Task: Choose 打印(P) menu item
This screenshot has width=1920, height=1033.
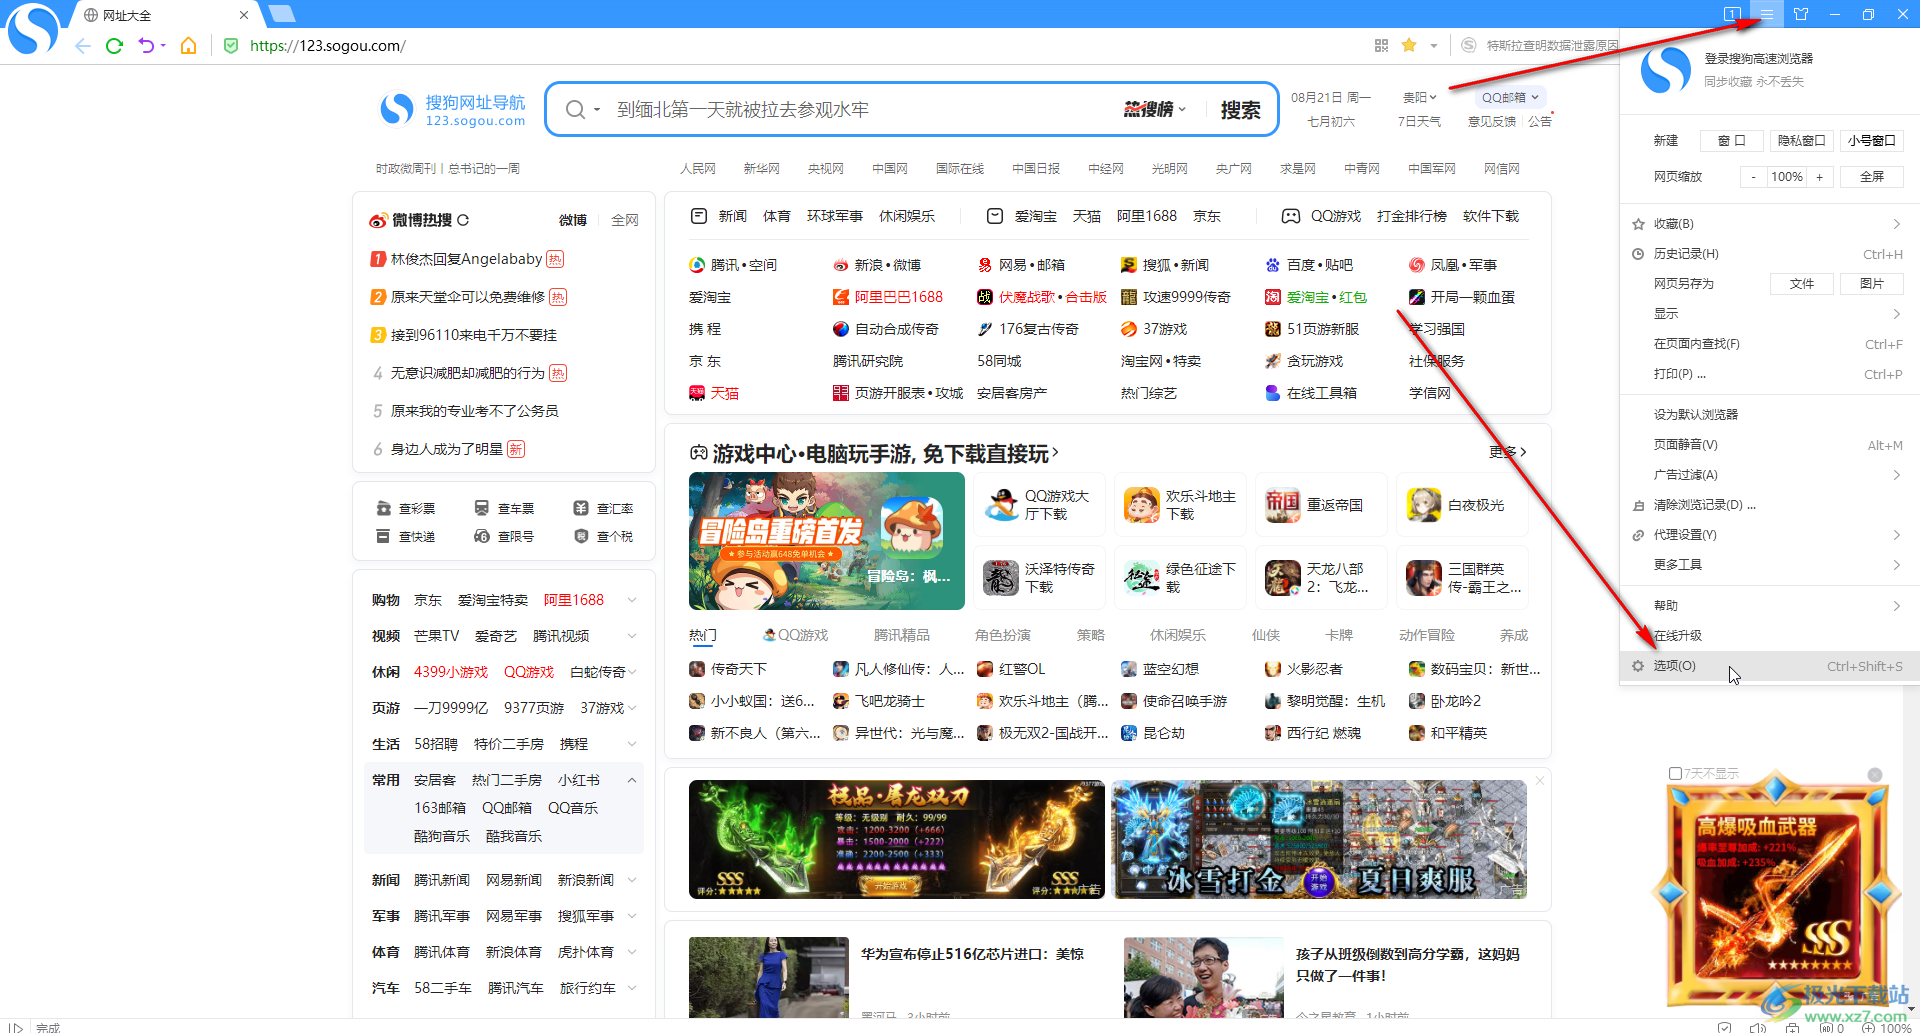Action: 1769,374
